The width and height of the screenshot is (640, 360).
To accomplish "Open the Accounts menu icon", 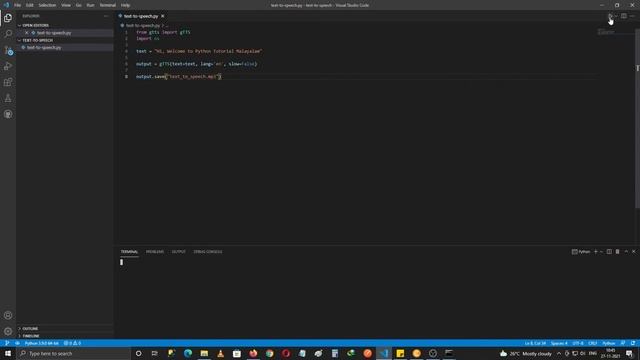I will tap(8, 315).
